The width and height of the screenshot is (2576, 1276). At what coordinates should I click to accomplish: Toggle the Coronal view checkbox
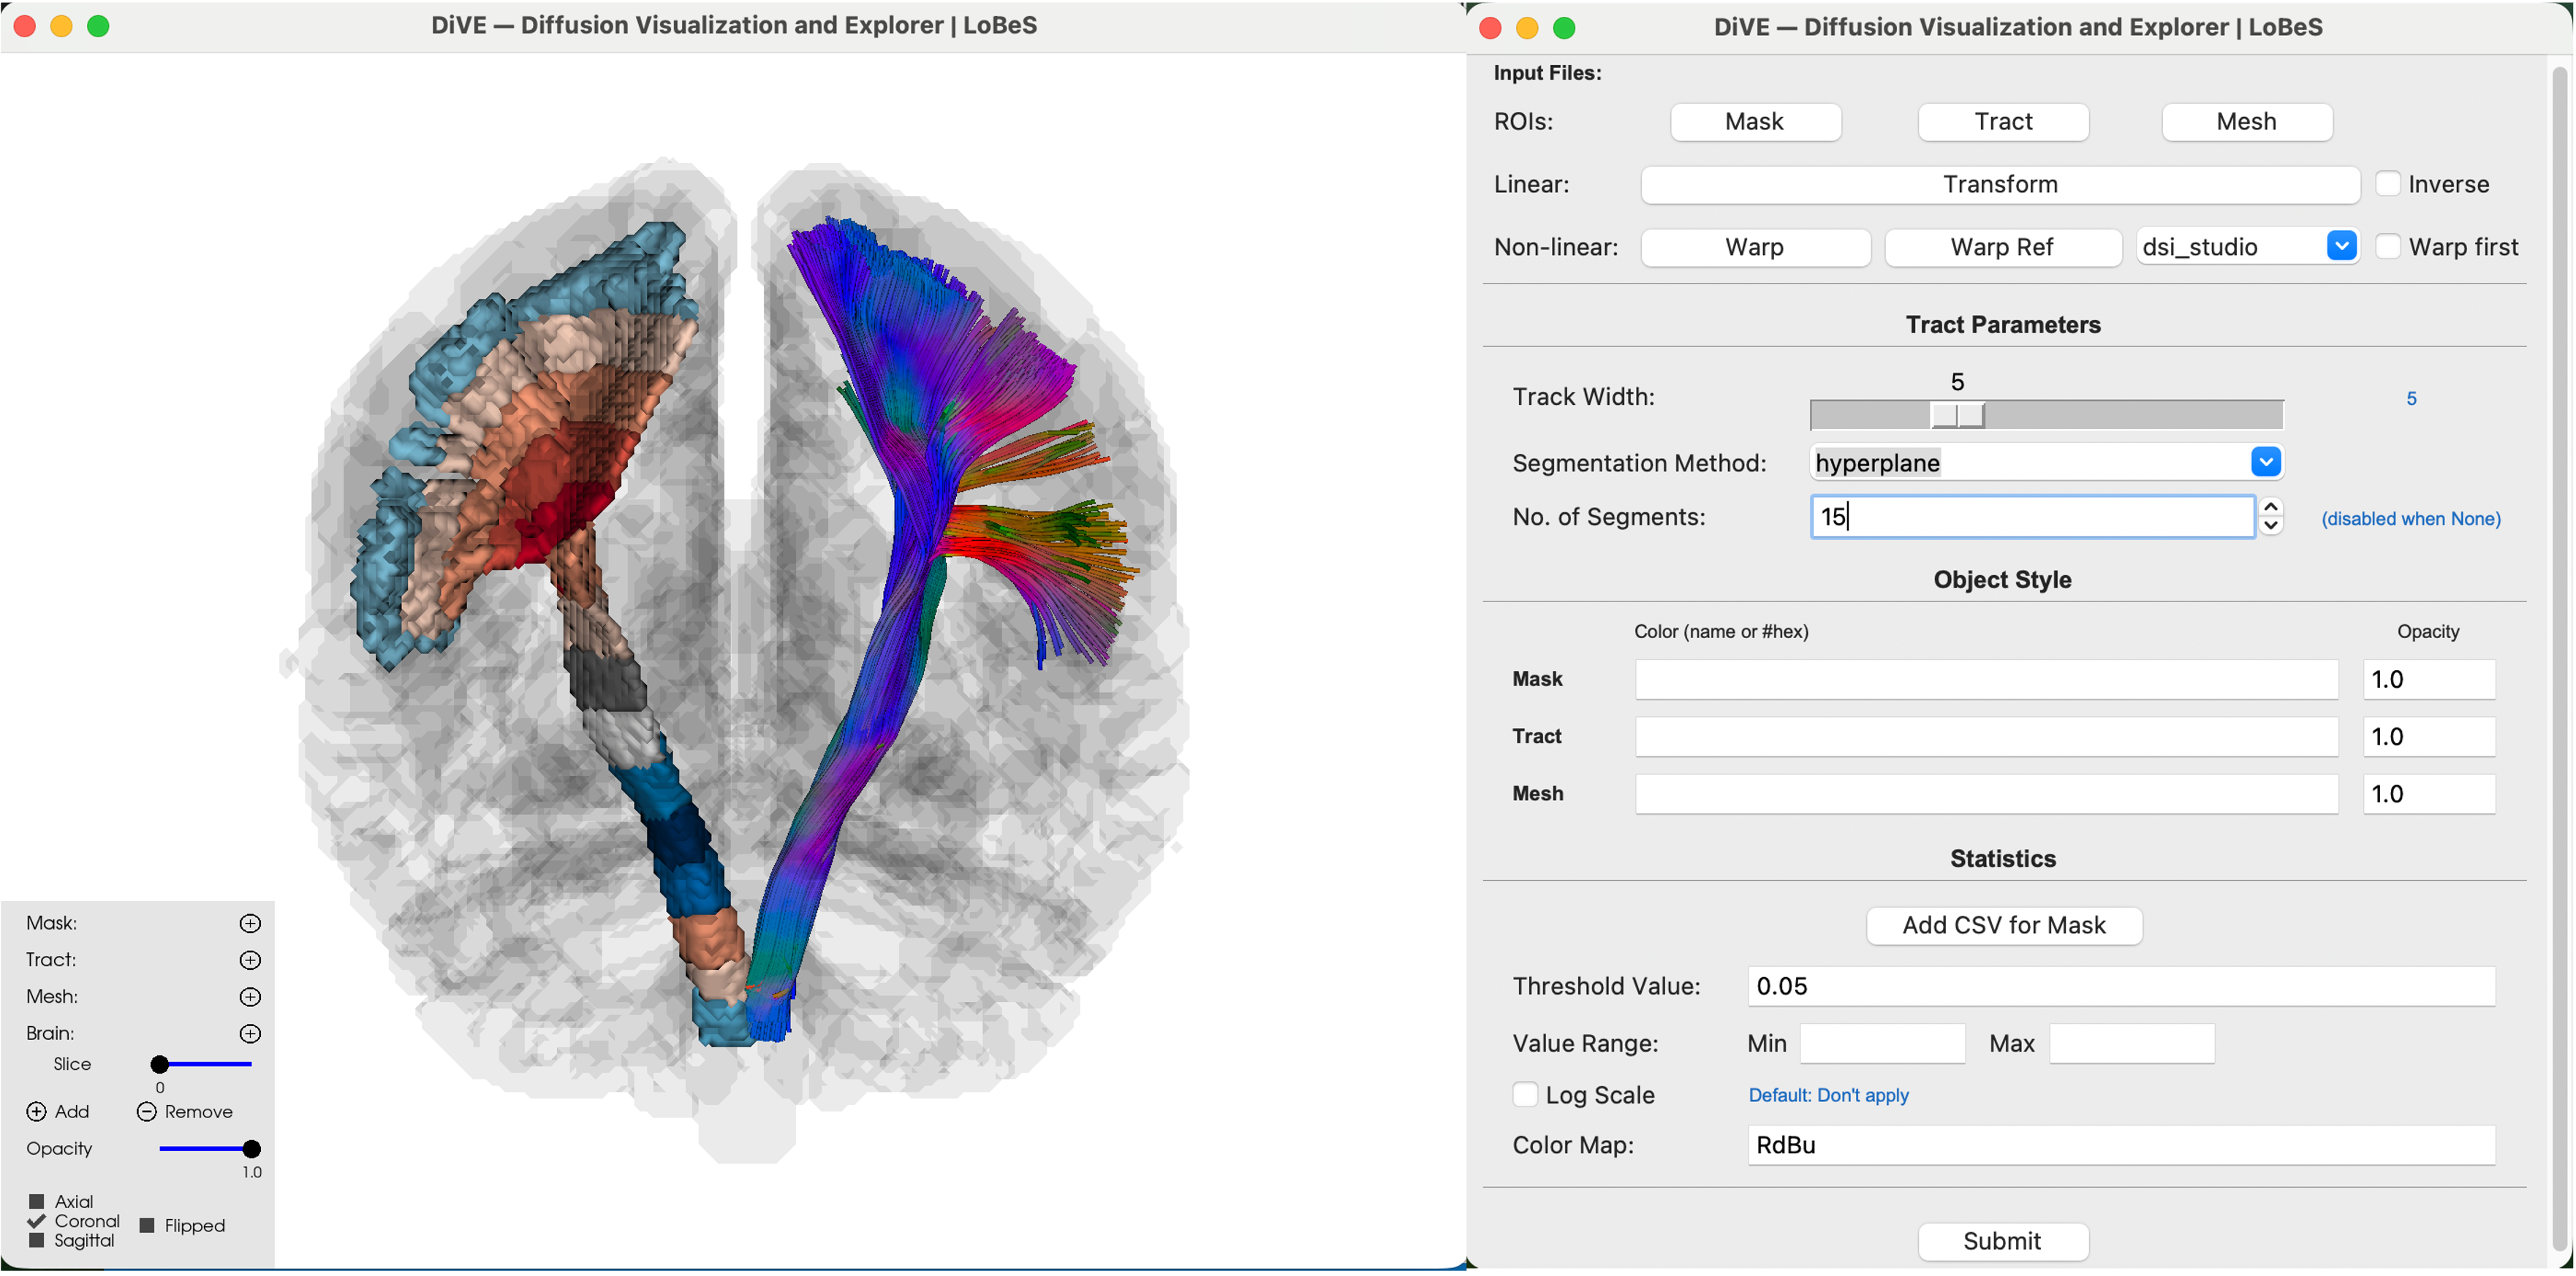pyautogui.click(x=37, y=1221)
